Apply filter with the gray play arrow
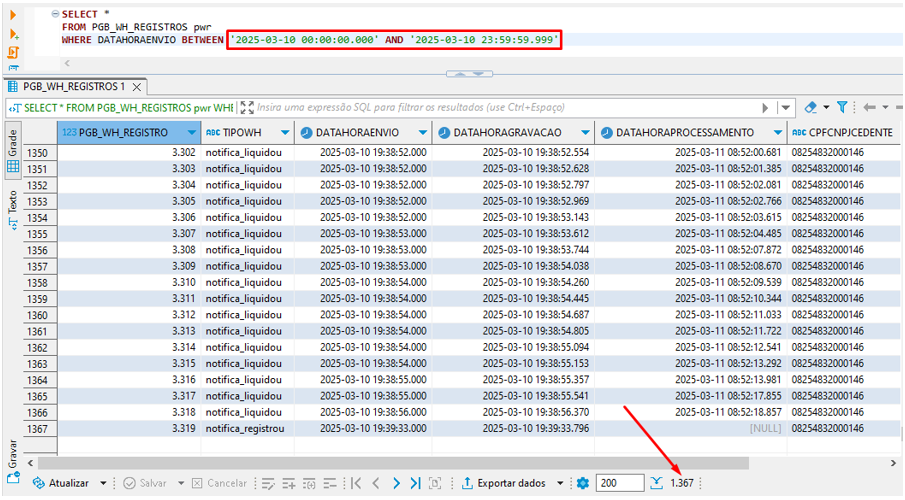This screenshot has width=905, height=500. [765, 108]
